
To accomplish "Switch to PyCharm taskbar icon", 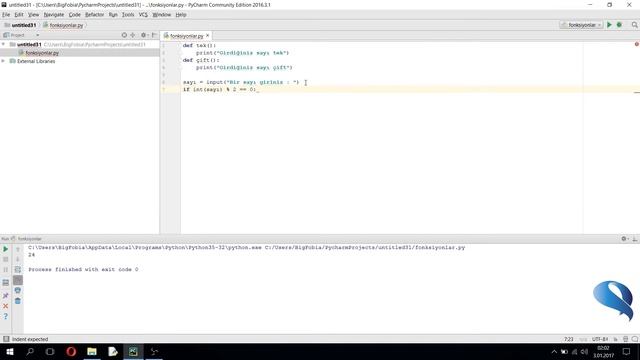I will (x=133, y=351).
